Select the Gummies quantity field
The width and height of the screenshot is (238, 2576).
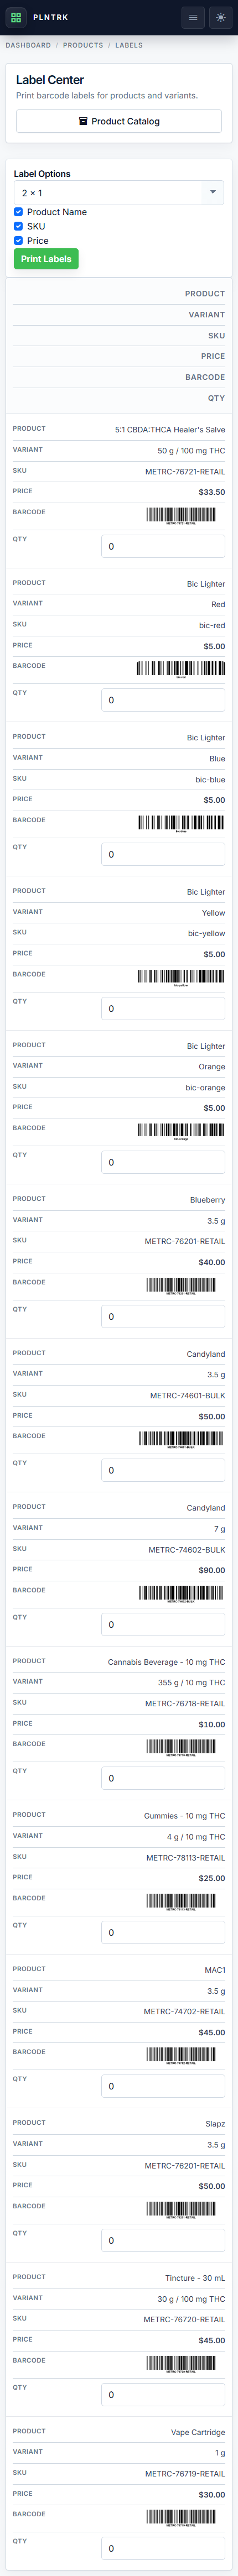coord(163,1932)
